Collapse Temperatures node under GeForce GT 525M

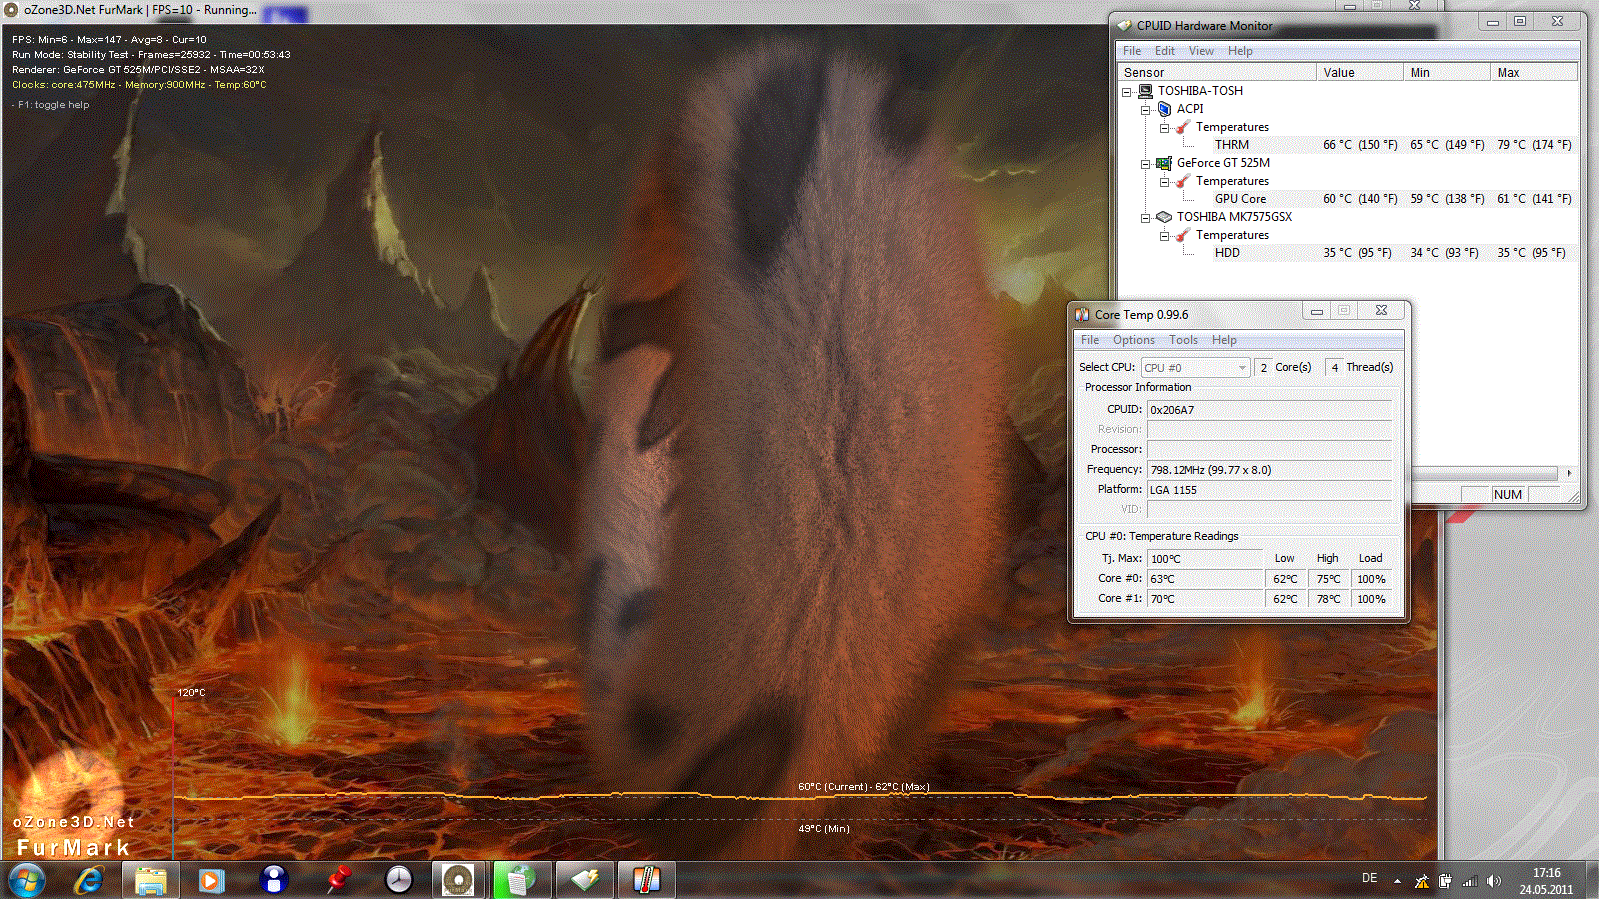[x=1165, y=181]
